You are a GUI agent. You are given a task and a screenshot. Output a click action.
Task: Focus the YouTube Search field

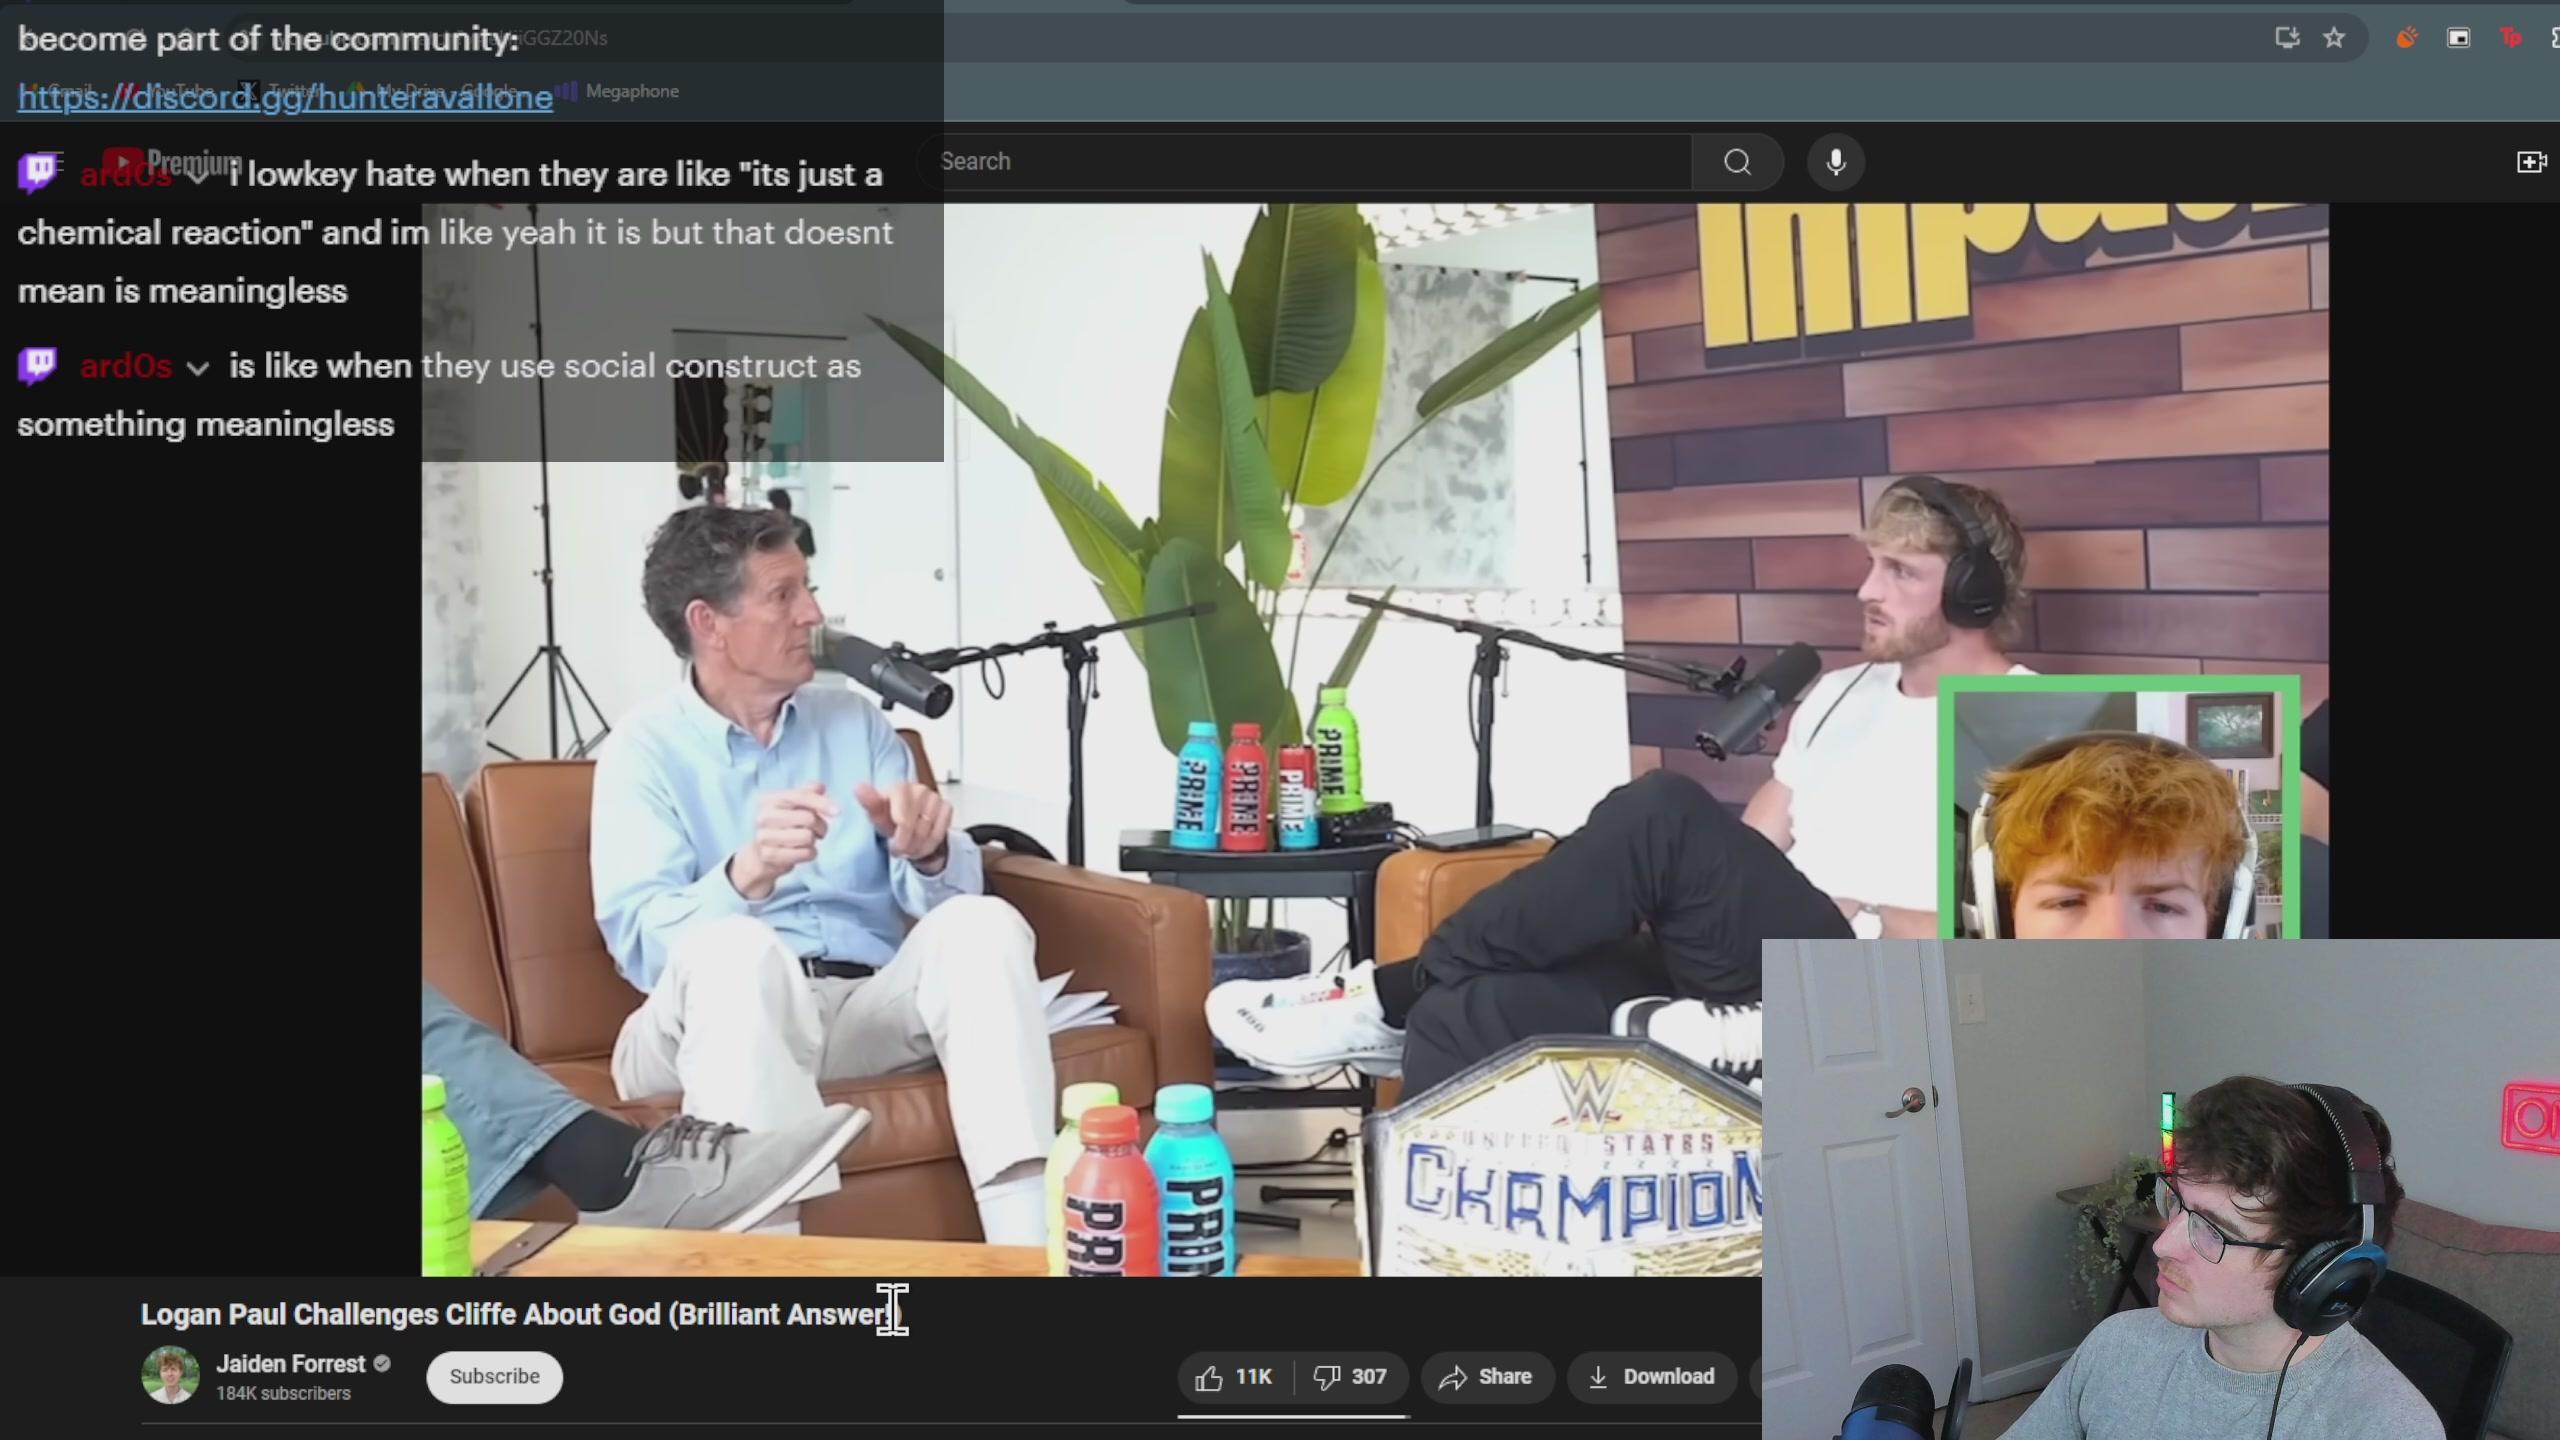[1305, 162]
